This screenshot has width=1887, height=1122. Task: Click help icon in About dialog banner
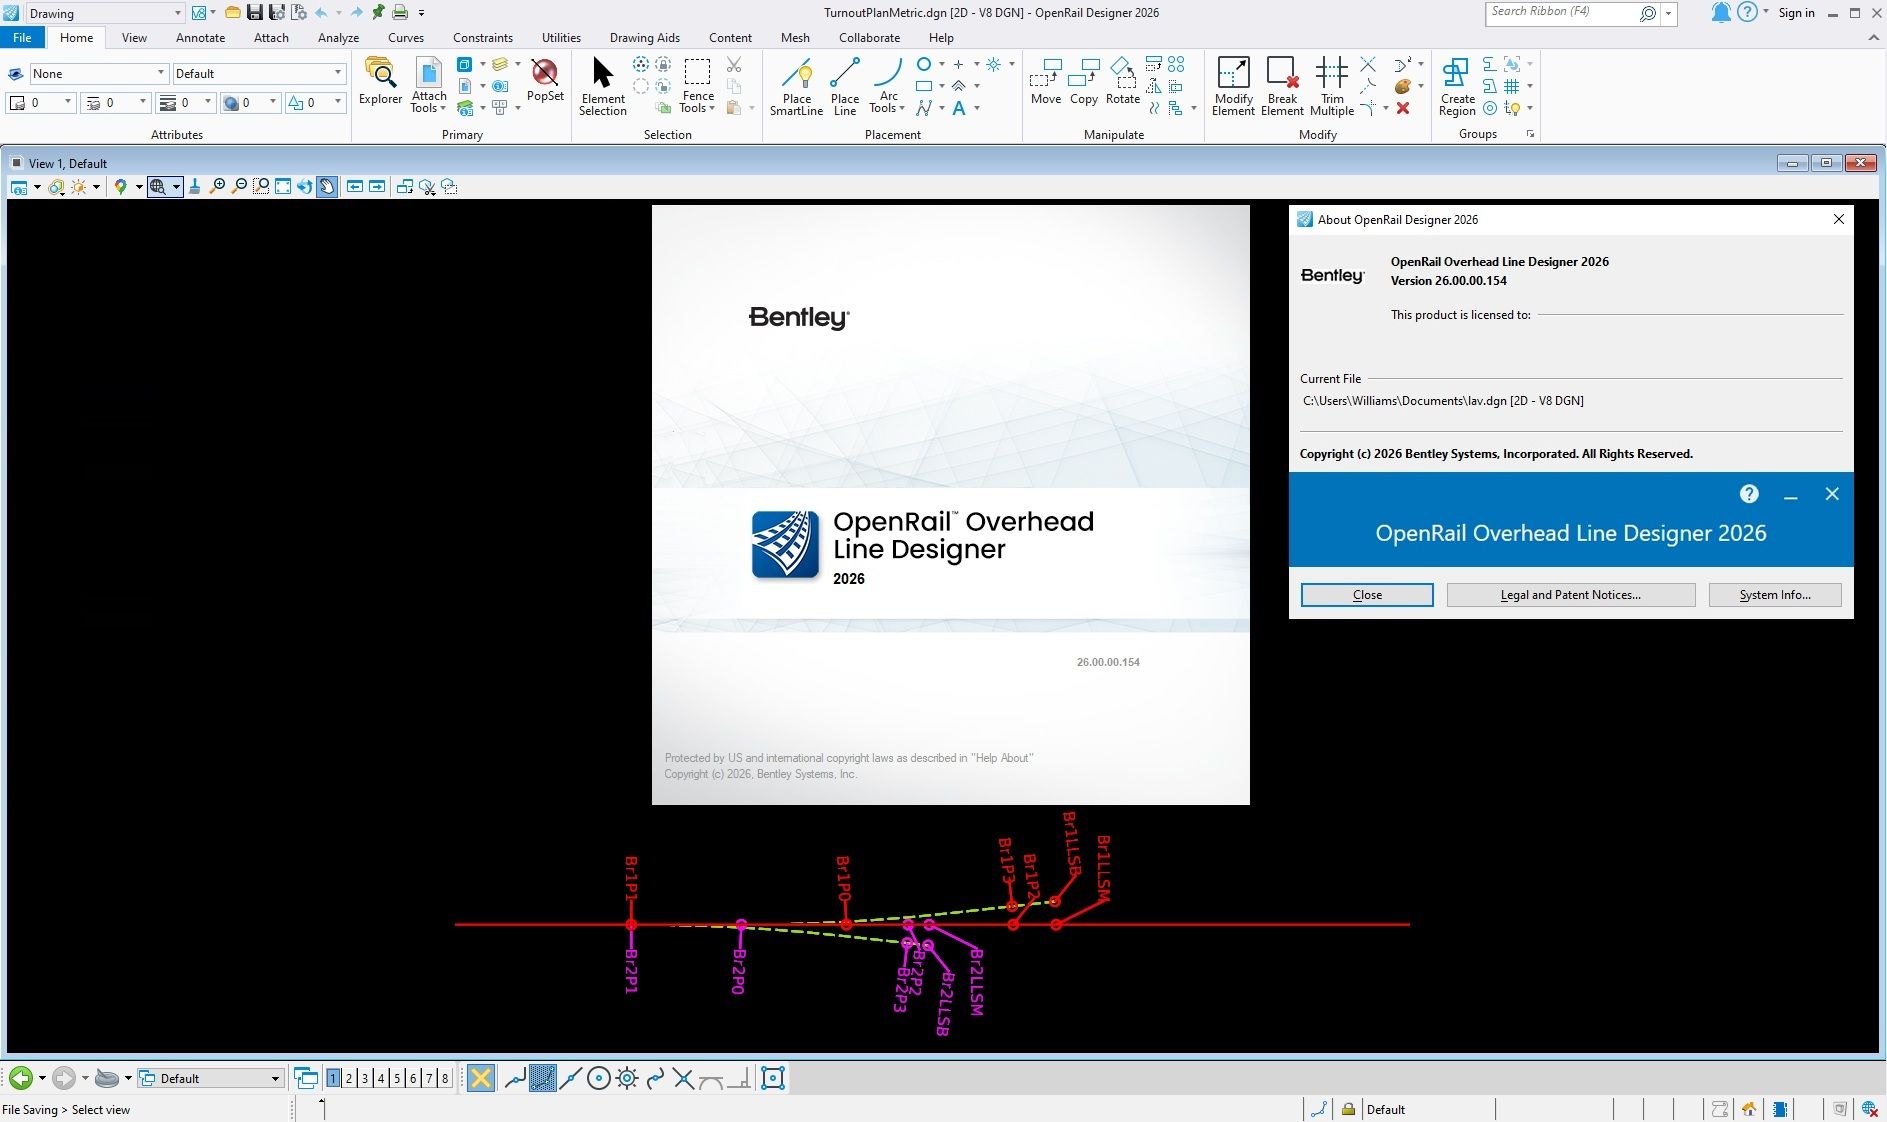pos(1749,494)
